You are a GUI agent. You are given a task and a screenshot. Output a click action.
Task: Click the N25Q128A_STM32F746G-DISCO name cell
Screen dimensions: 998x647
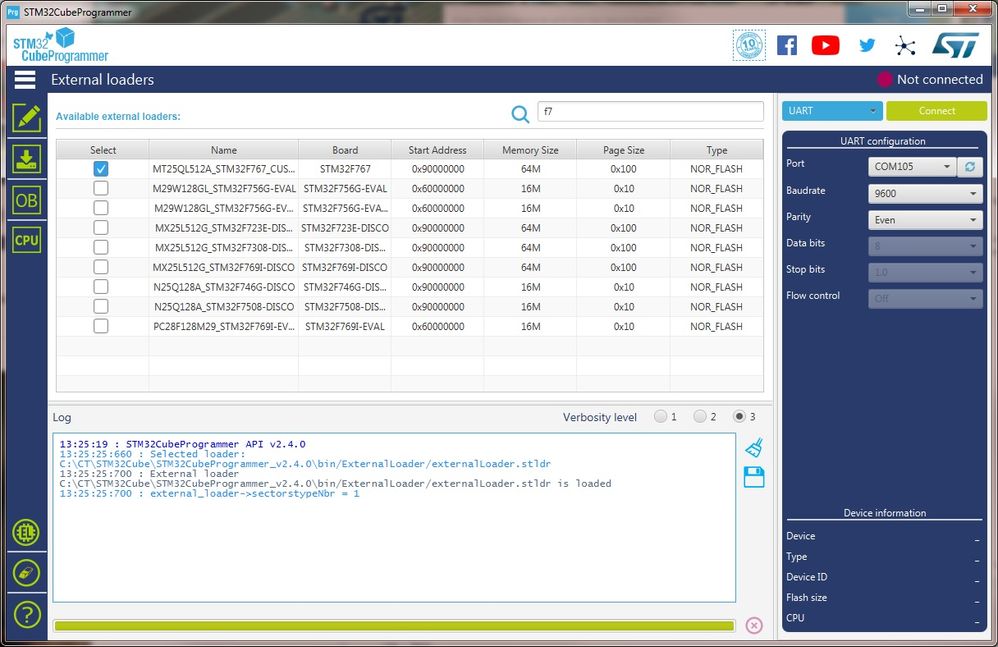coord(223,287)
